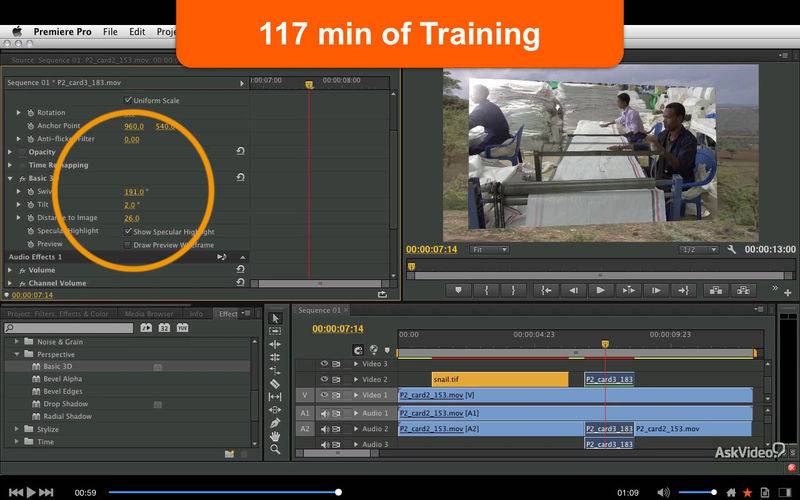Image resolution: width=800 pixels, height=500 pixels.
Task: Toggle Show Specular Highlight checkbox
Action: pos(128,231)
